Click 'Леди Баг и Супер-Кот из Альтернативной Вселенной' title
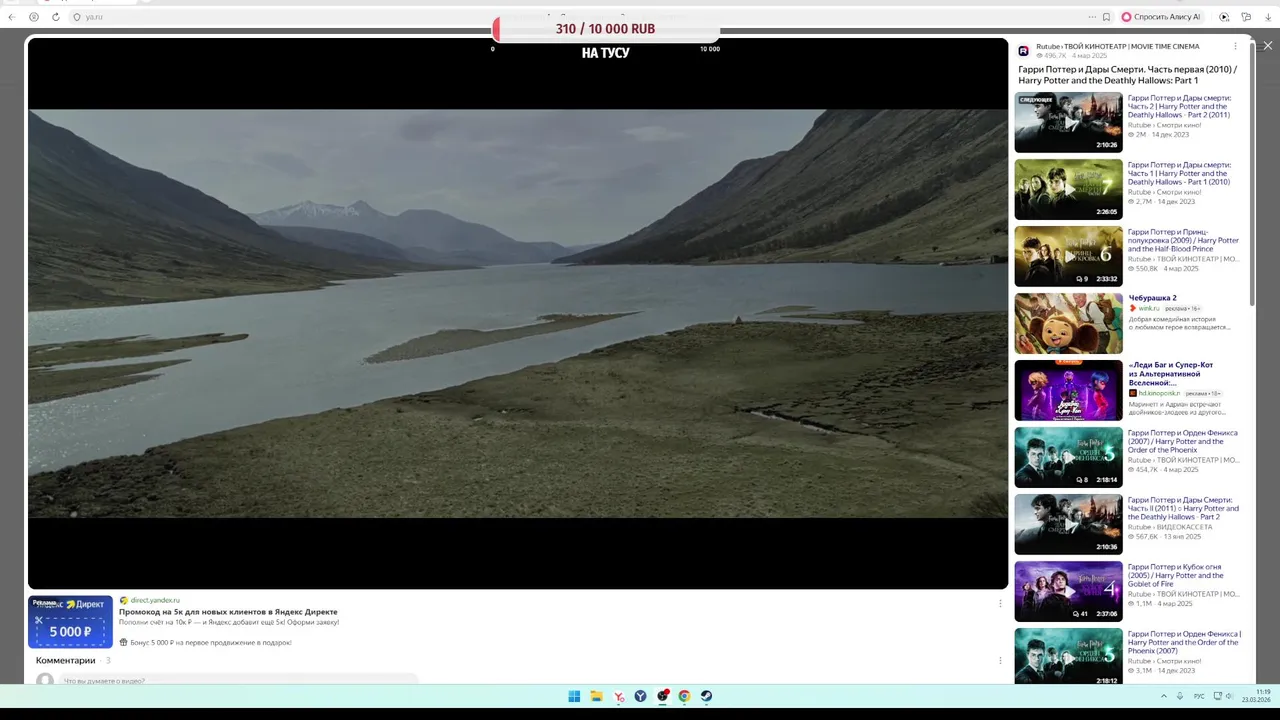Viewport: 1280px width, 720px height. pos(1170,373)
